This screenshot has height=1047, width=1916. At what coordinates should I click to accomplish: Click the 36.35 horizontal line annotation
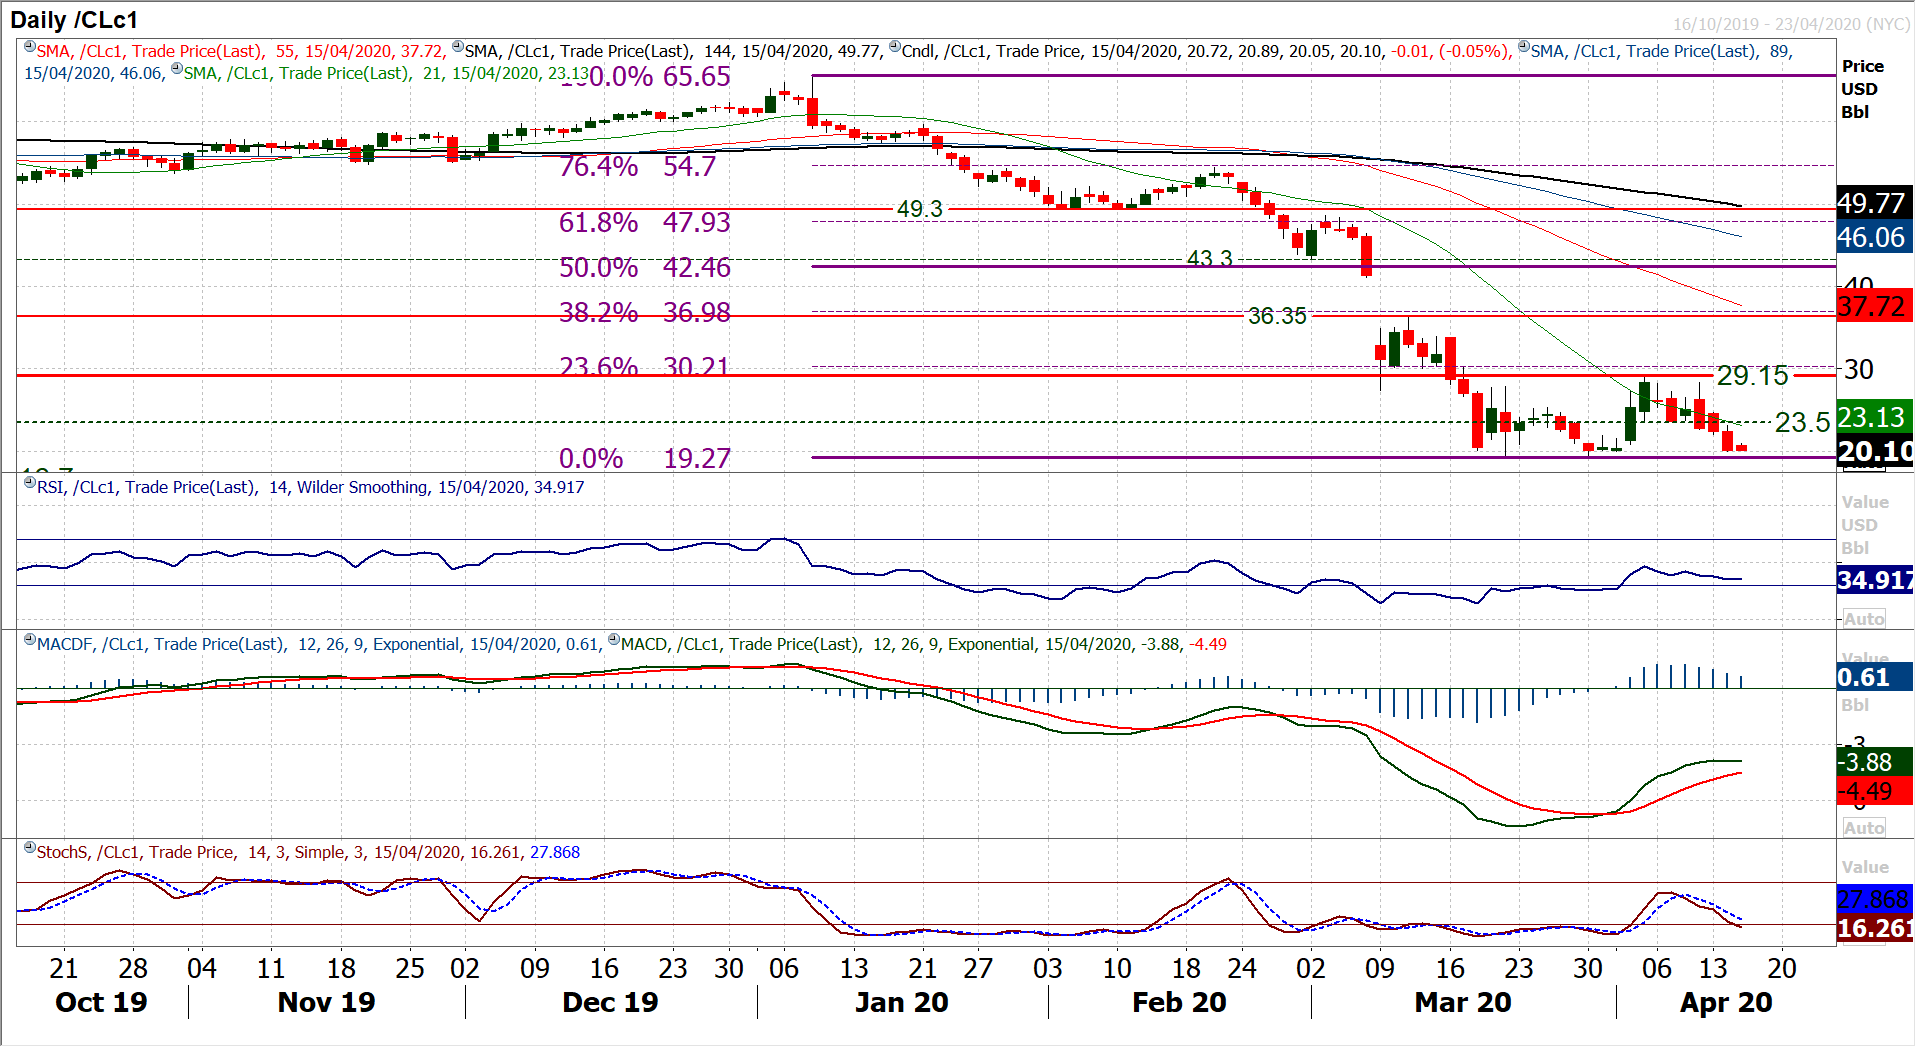1277,316
